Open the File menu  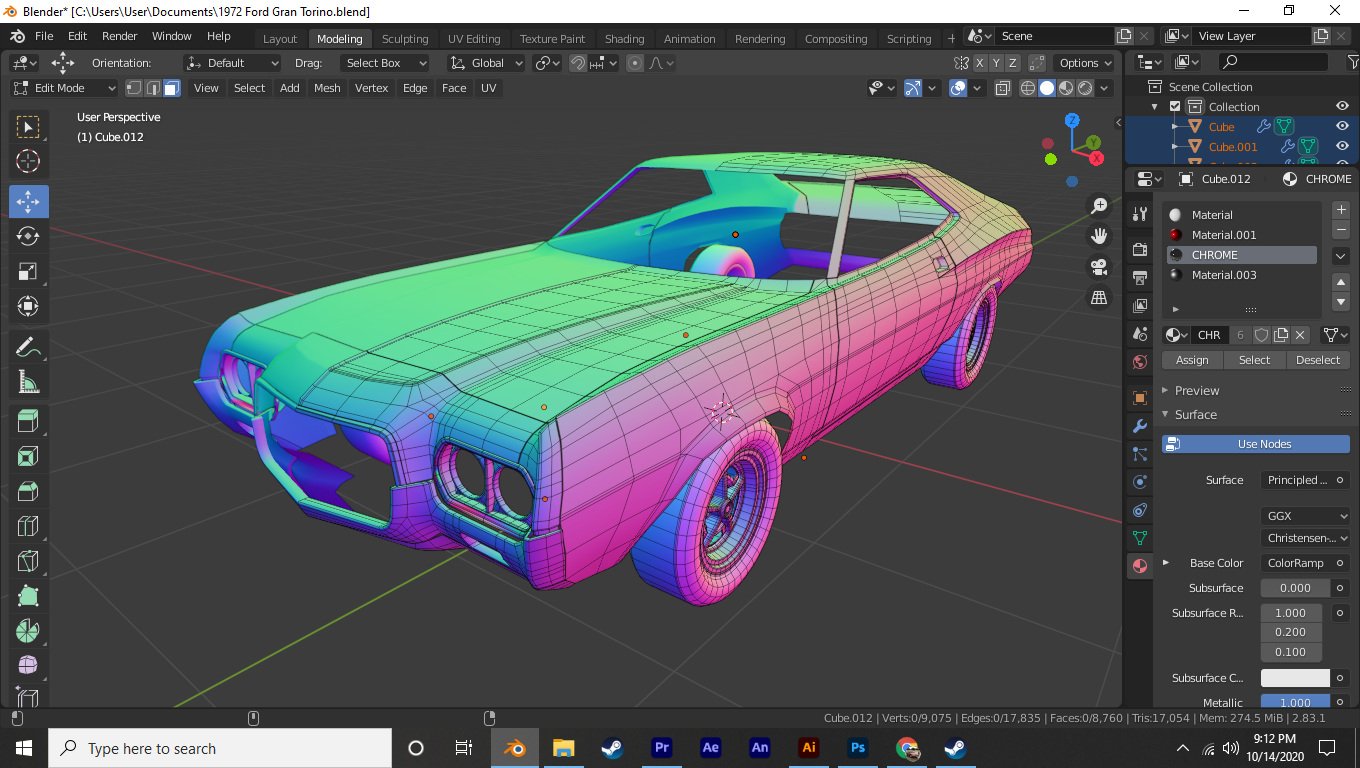44,36
